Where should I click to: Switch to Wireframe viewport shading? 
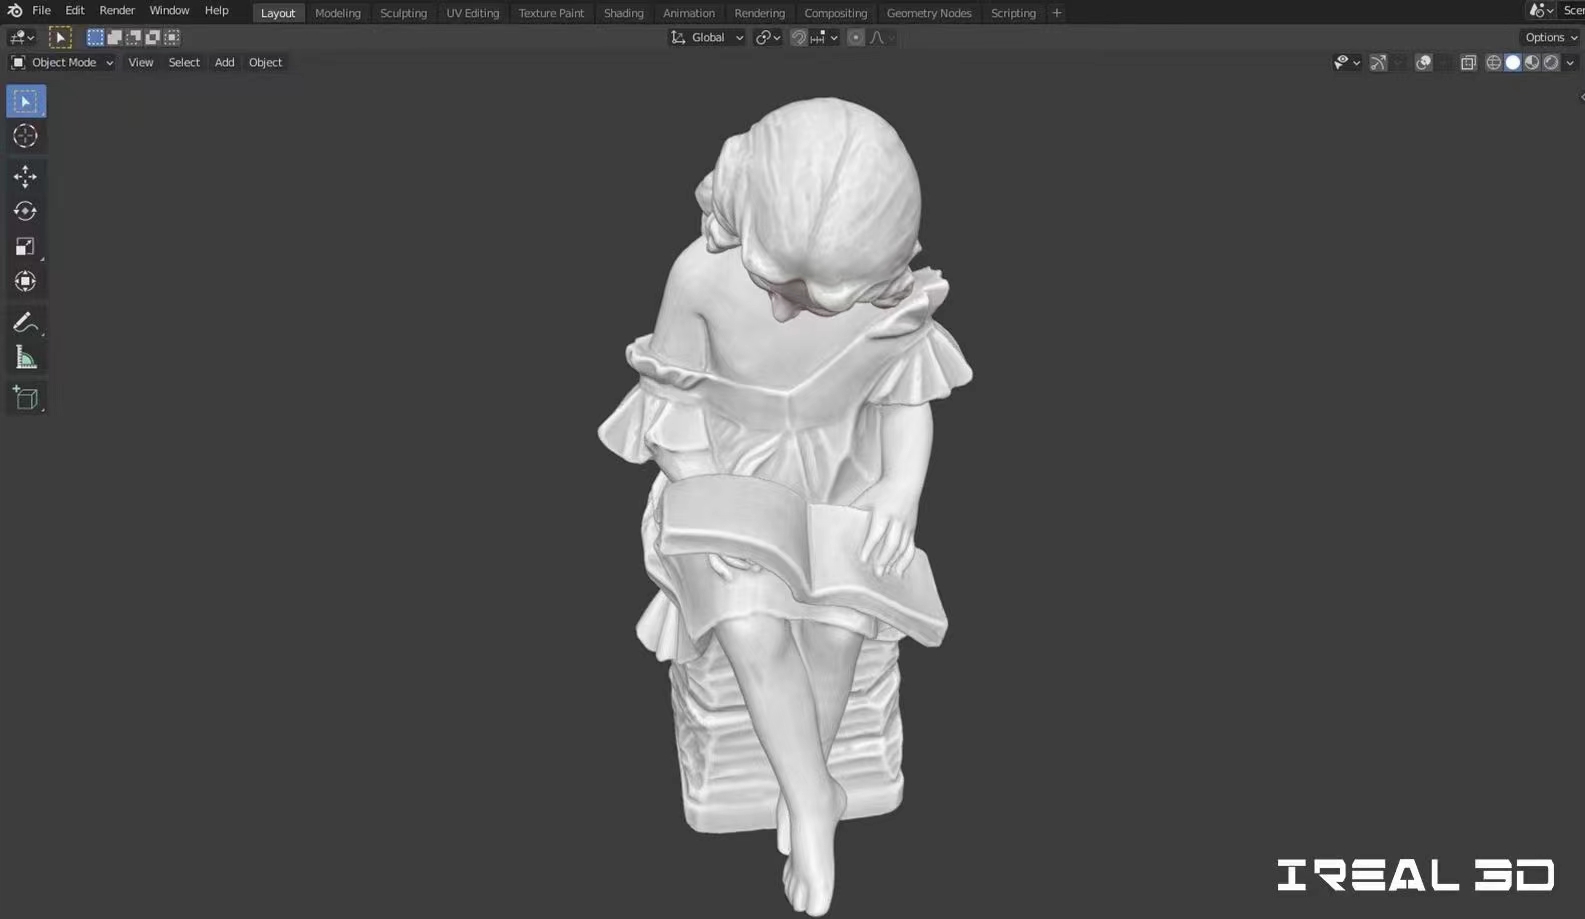click(1494, 62)
